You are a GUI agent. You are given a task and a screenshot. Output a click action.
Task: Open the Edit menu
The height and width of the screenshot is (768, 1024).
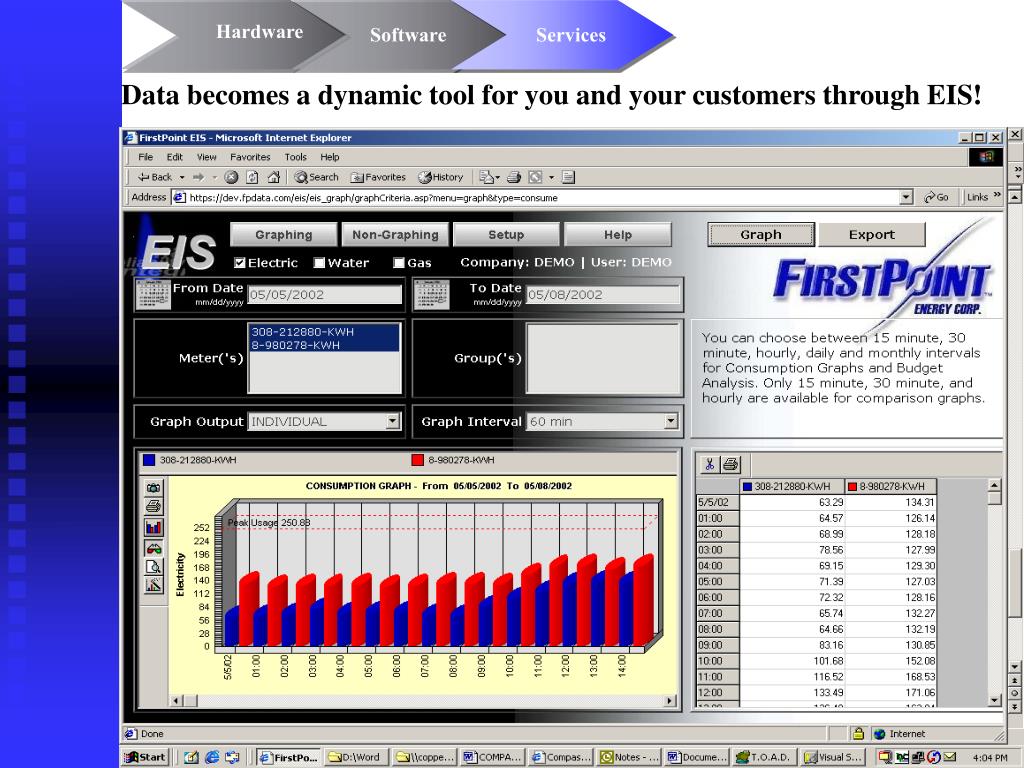[x=174, y=157]
